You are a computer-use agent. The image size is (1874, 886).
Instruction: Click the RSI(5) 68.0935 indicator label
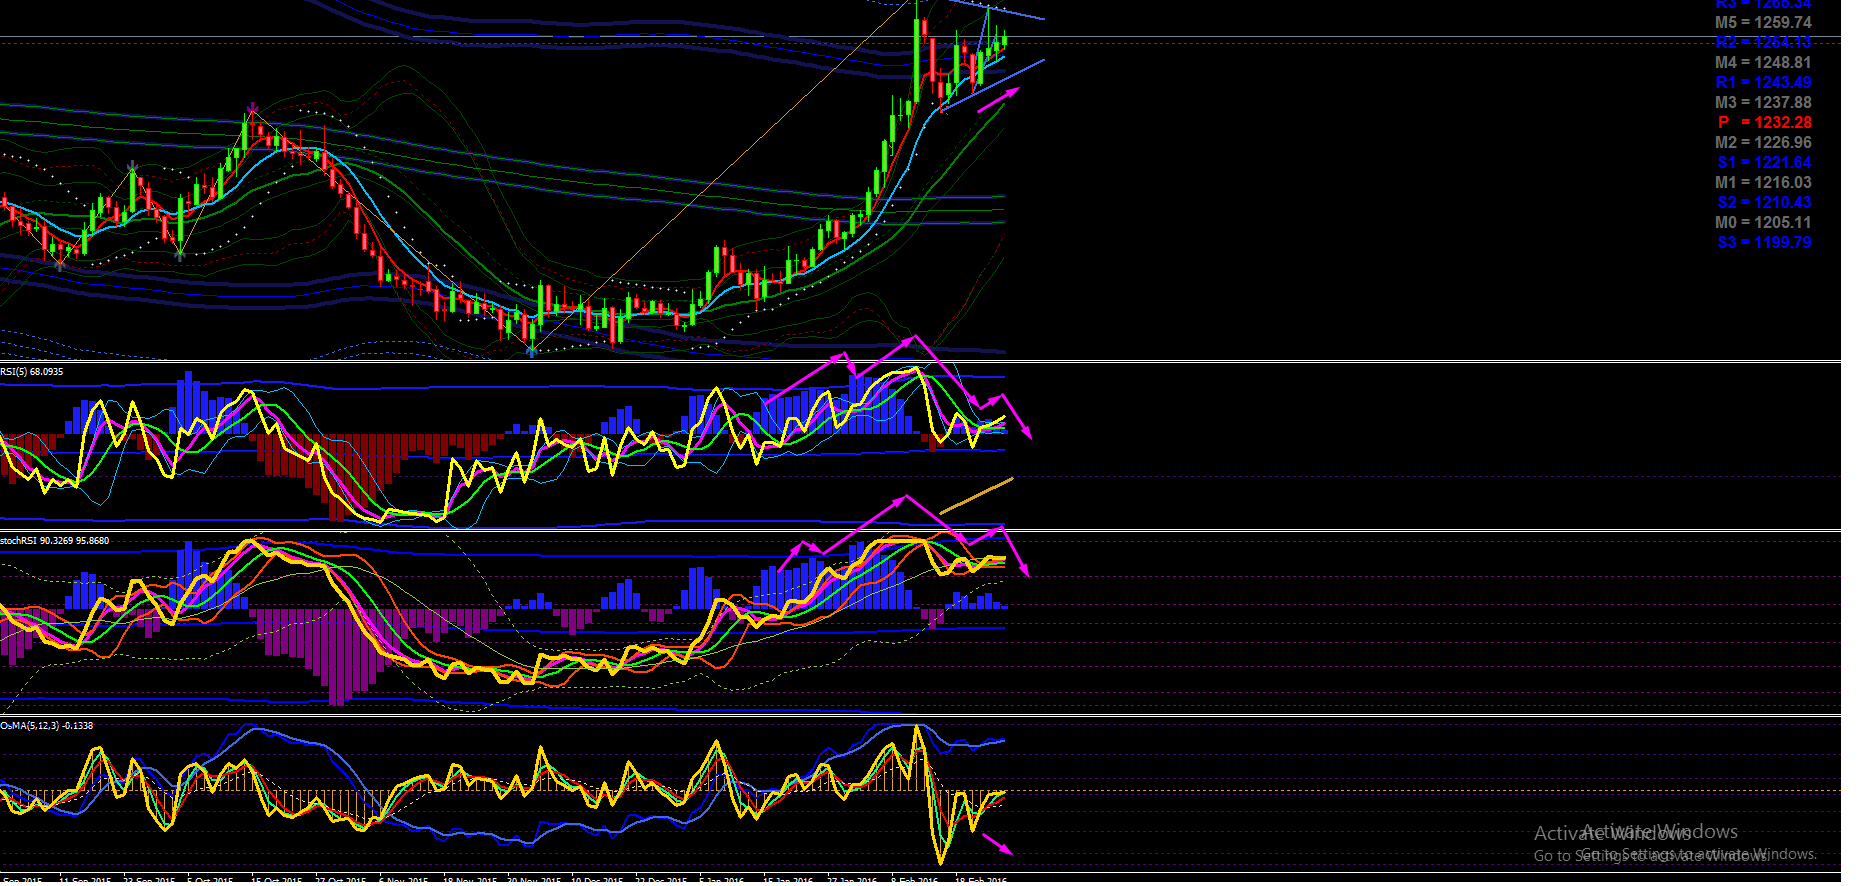coord(32,372)
